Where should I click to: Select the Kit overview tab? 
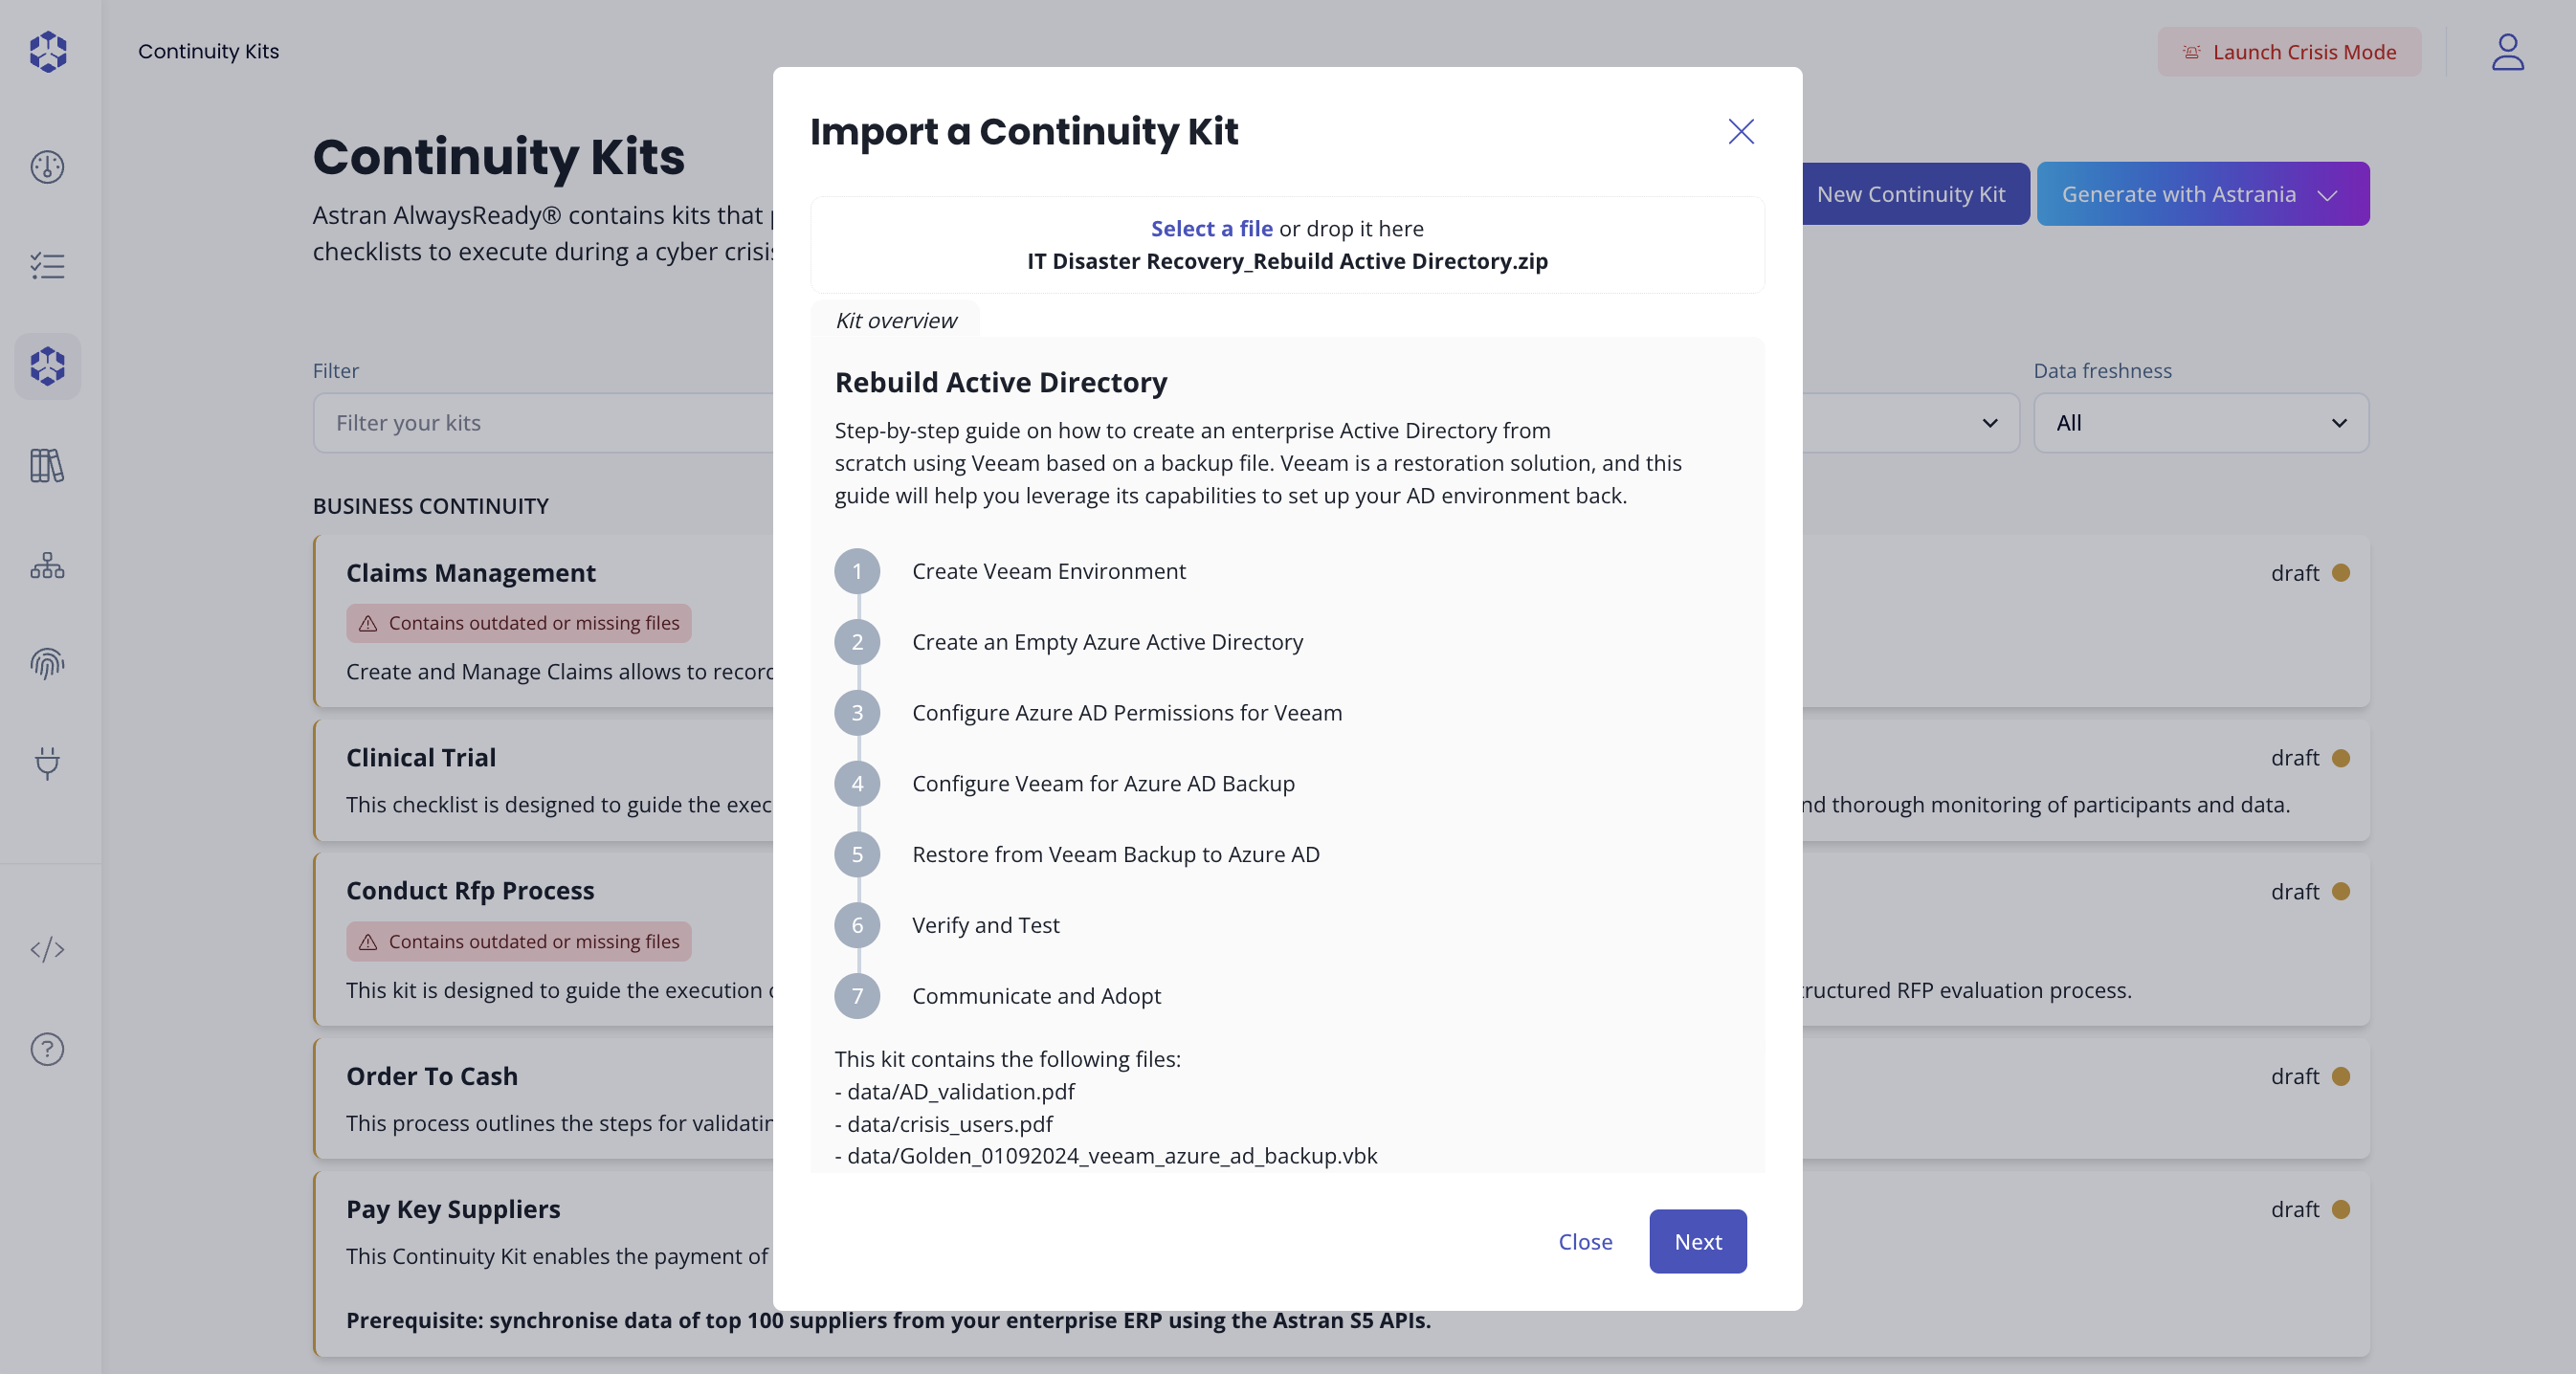(x=895, y=320)
